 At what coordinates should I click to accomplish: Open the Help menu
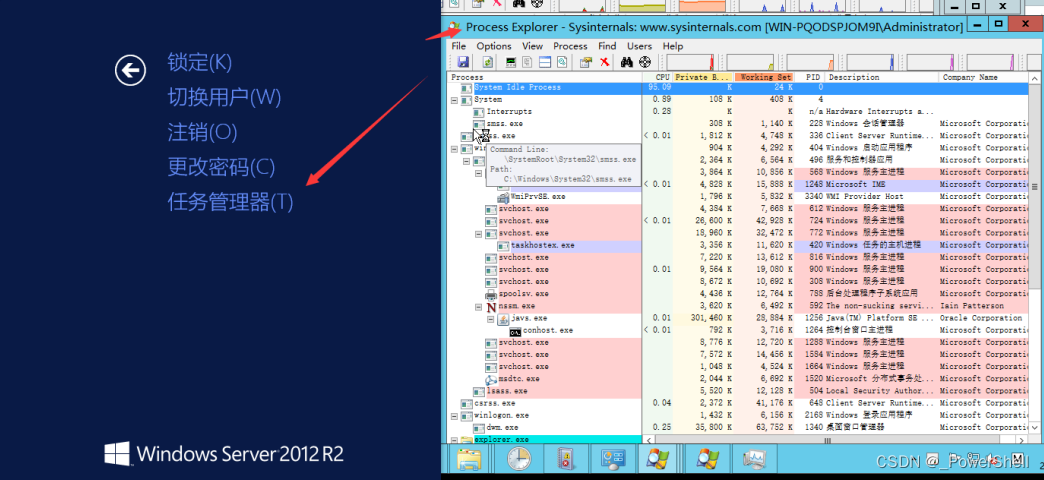(673, 46)
